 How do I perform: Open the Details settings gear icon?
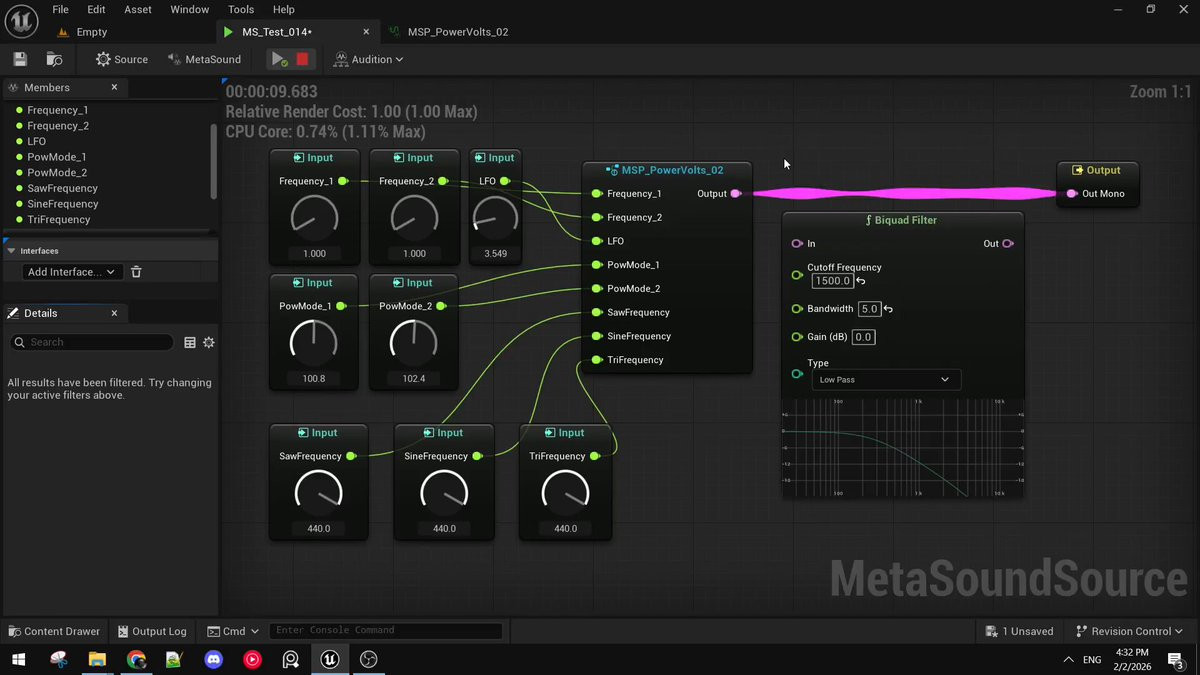tap(208, 342)
